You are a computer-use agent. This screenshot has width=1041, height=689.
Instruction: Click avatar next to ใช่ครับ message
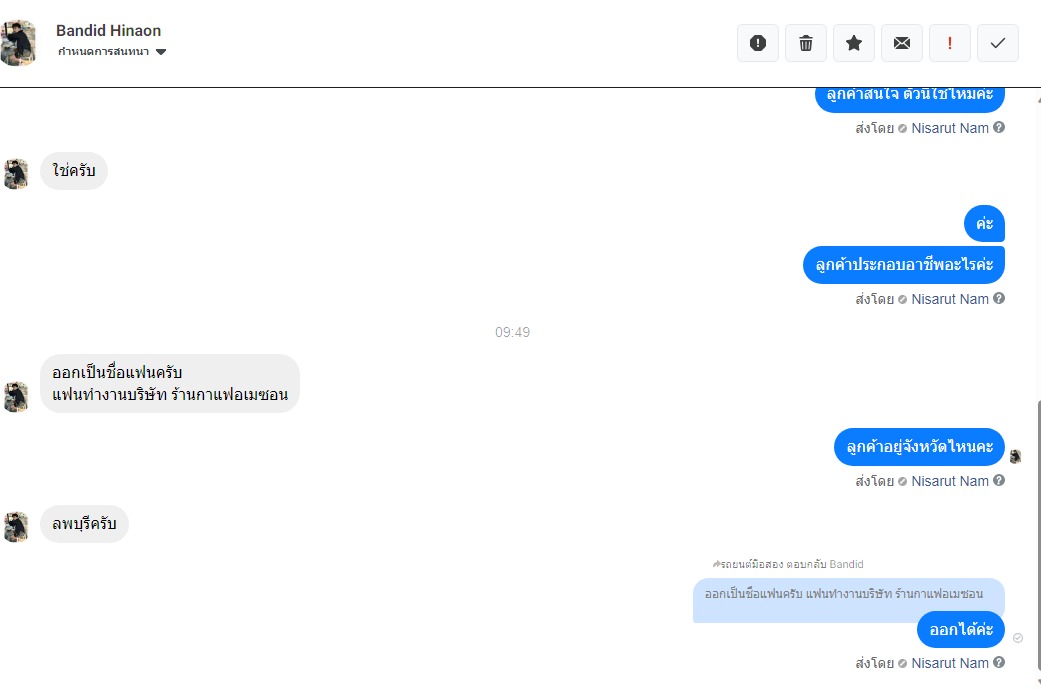pos(16,175)
